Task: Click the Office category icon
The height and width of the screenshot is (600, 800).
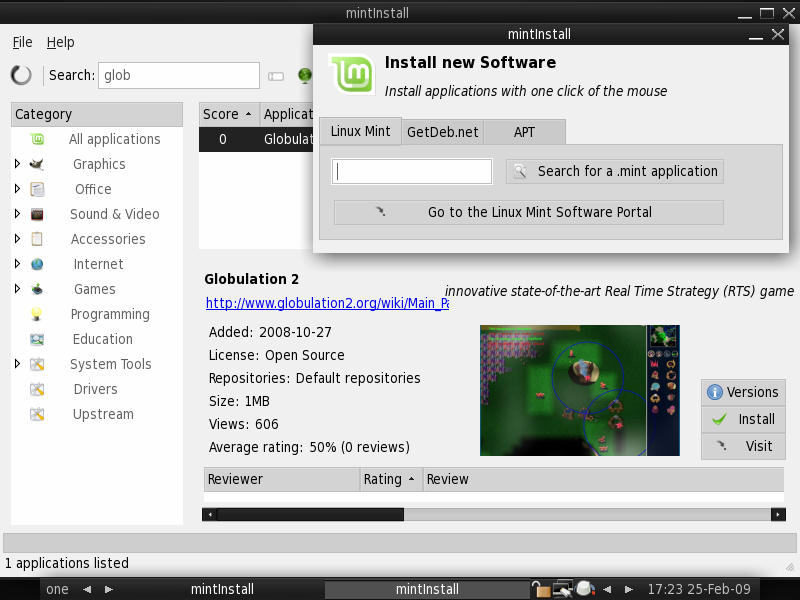Action: pos(37,189)
